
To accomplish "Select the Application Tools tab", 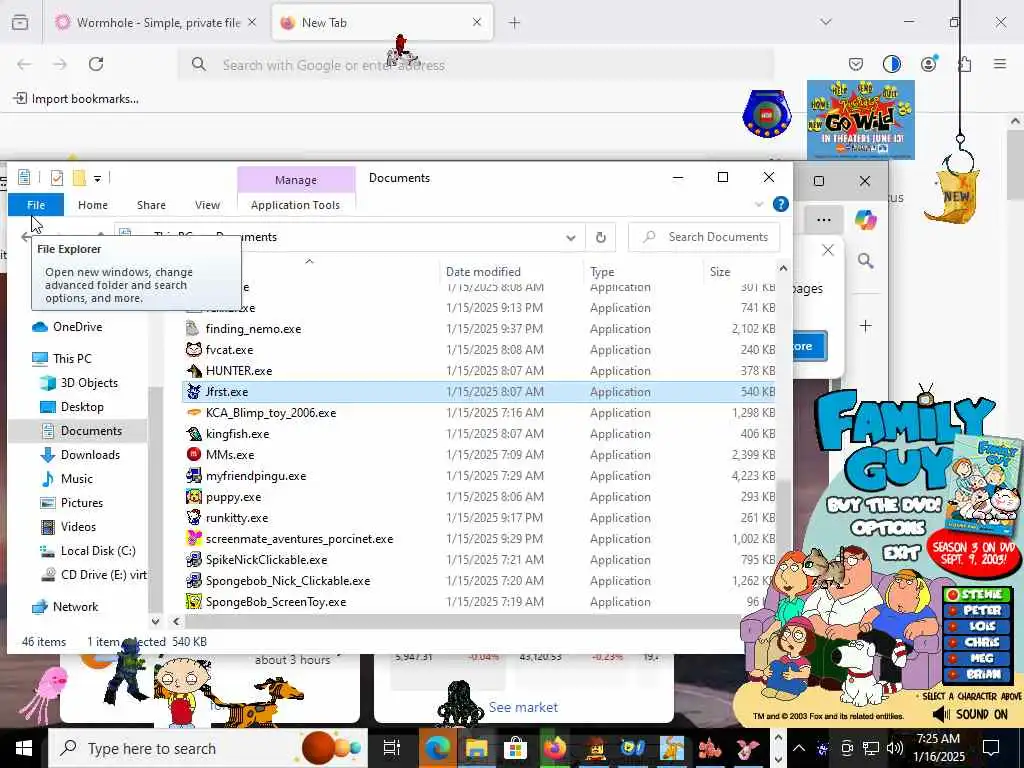I will tap(295, 204).
